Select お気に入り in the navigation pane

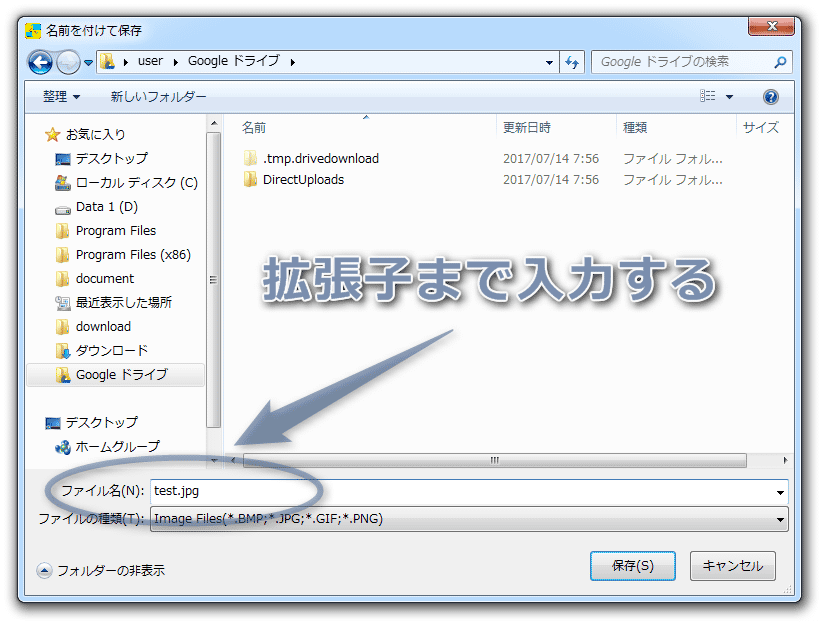click(95, 135)
